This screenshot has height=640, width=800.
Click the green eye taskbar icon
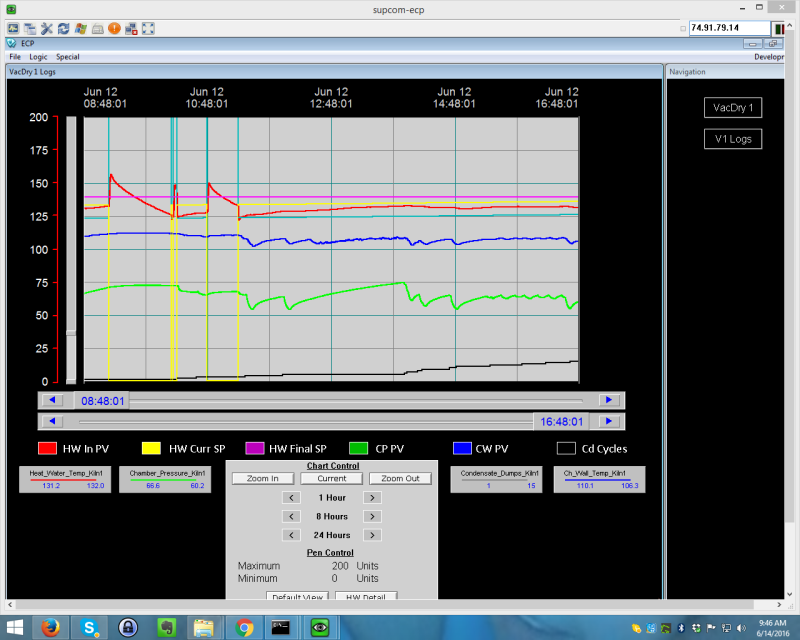tap(320, 627)
